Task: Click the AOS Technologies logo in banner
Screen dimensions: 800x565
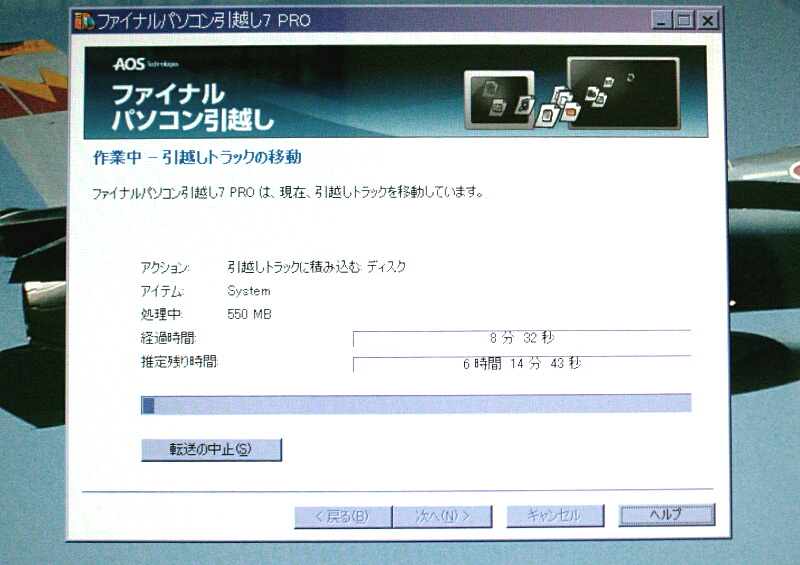Action: pos(145,64)
